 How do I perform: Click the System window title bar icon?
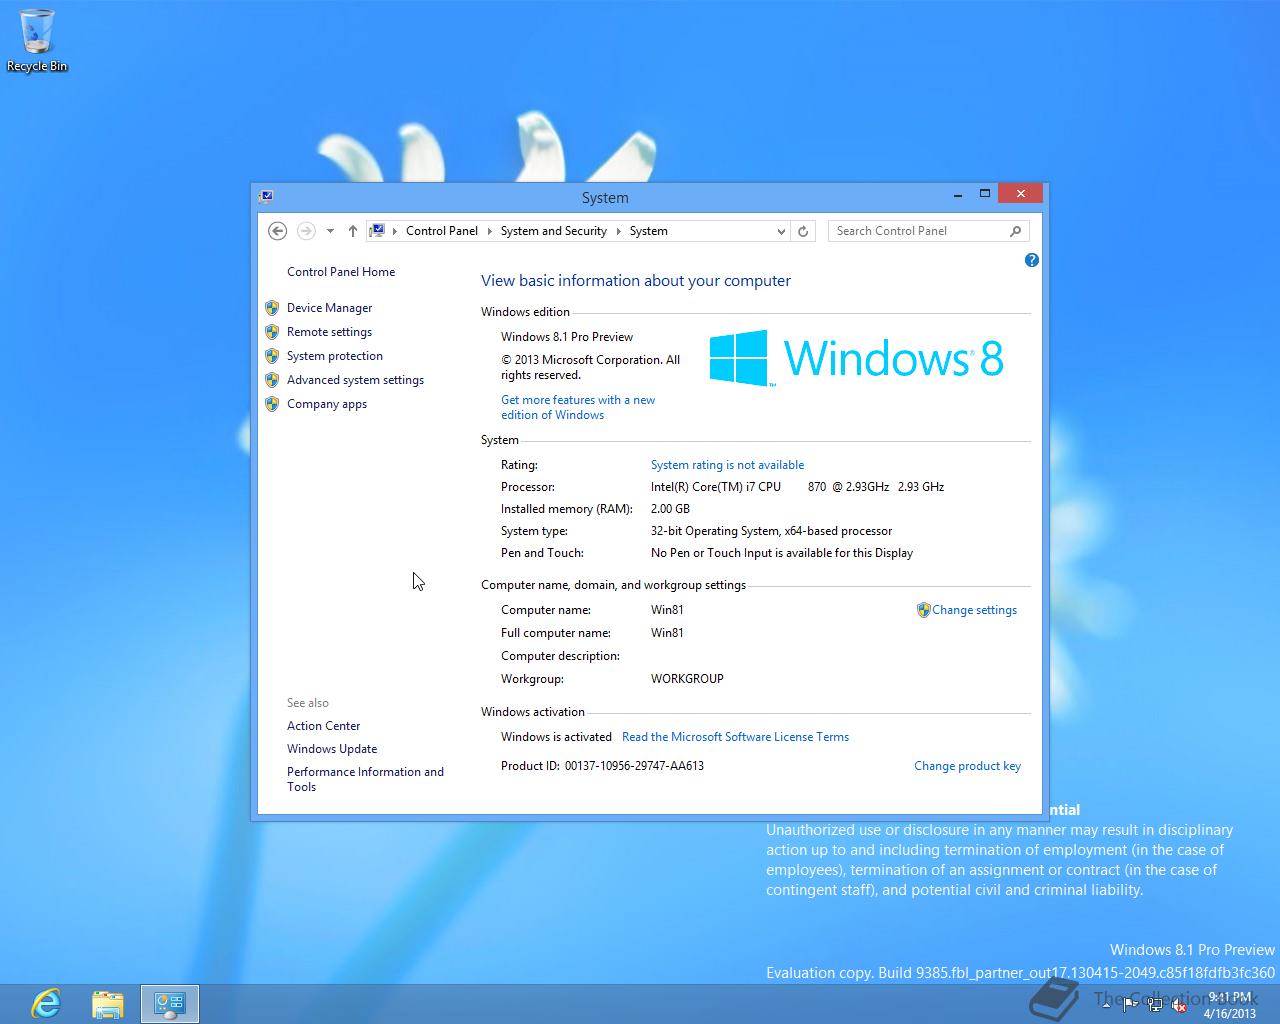click(x=266, y=197)
